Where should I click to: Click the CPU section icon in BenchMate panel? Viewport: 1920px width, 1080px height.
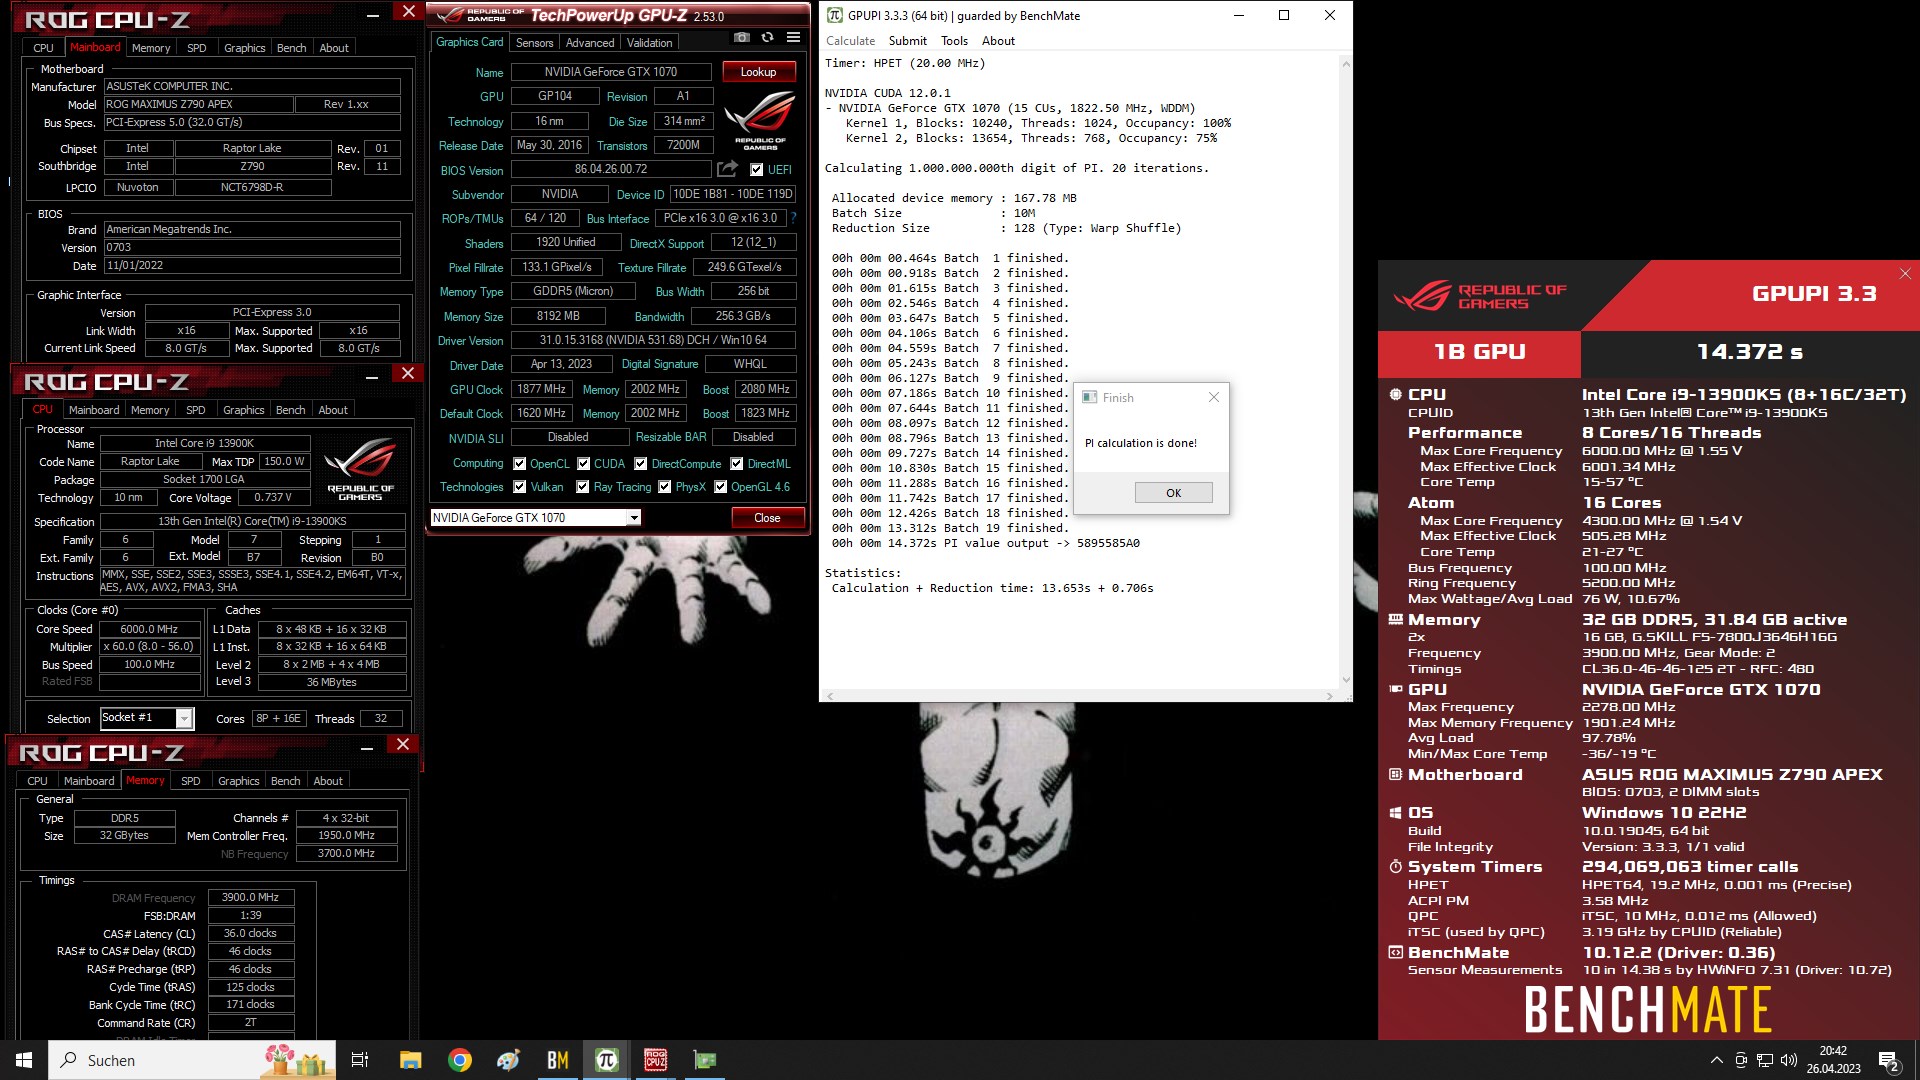pos(1395,394)
